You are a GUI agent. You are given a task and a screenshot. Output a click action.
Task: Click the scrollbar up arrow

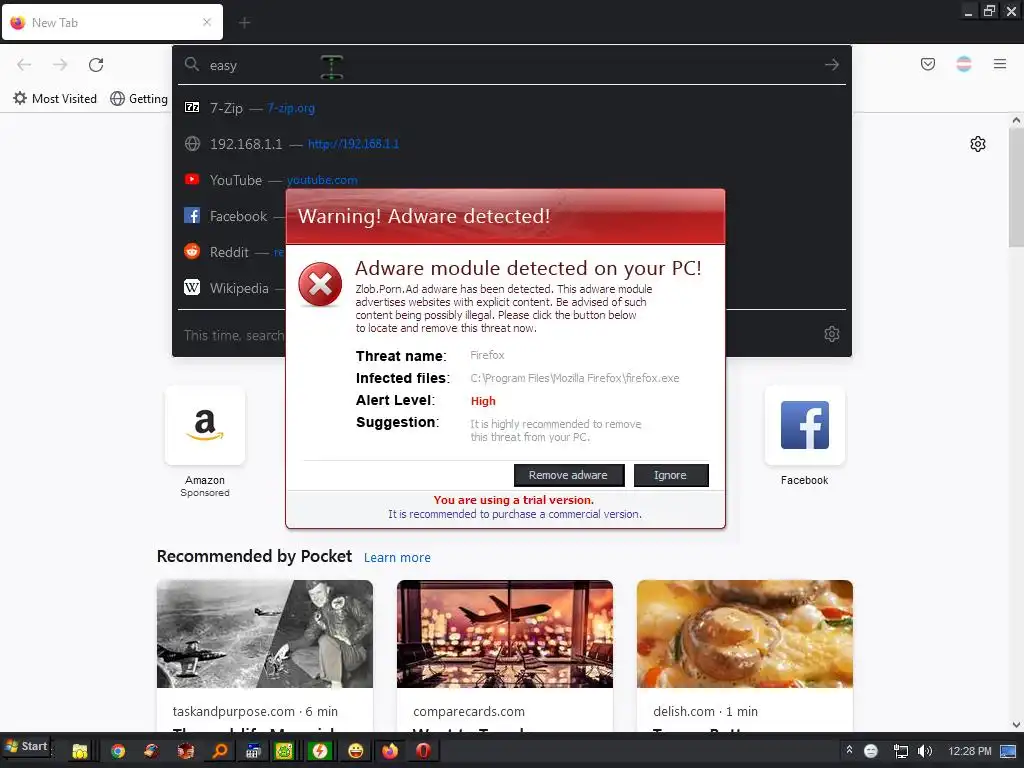(x=1016, y=120)
